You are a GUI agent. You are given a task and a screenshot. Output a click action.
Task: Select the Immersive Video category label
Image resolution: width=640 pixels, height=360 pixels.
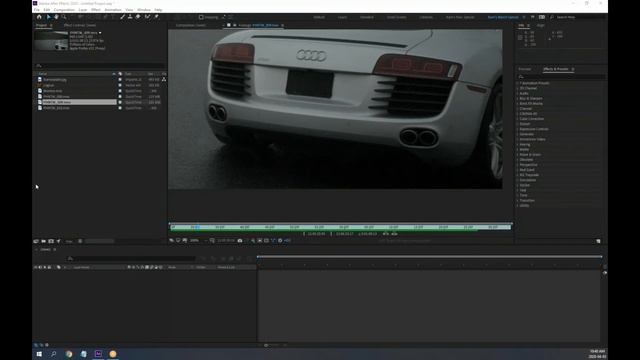532,139
